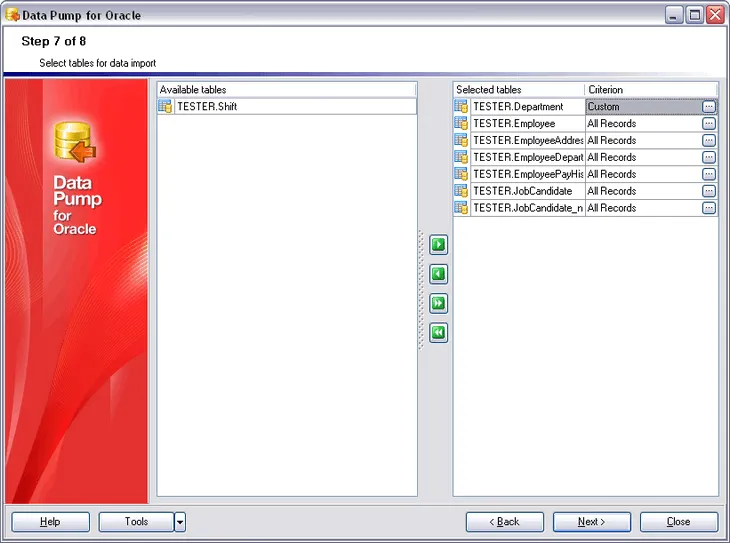Click the move selected table right arrow
Viewport: 730px width, 543px height.
click(x=438, y=244)
